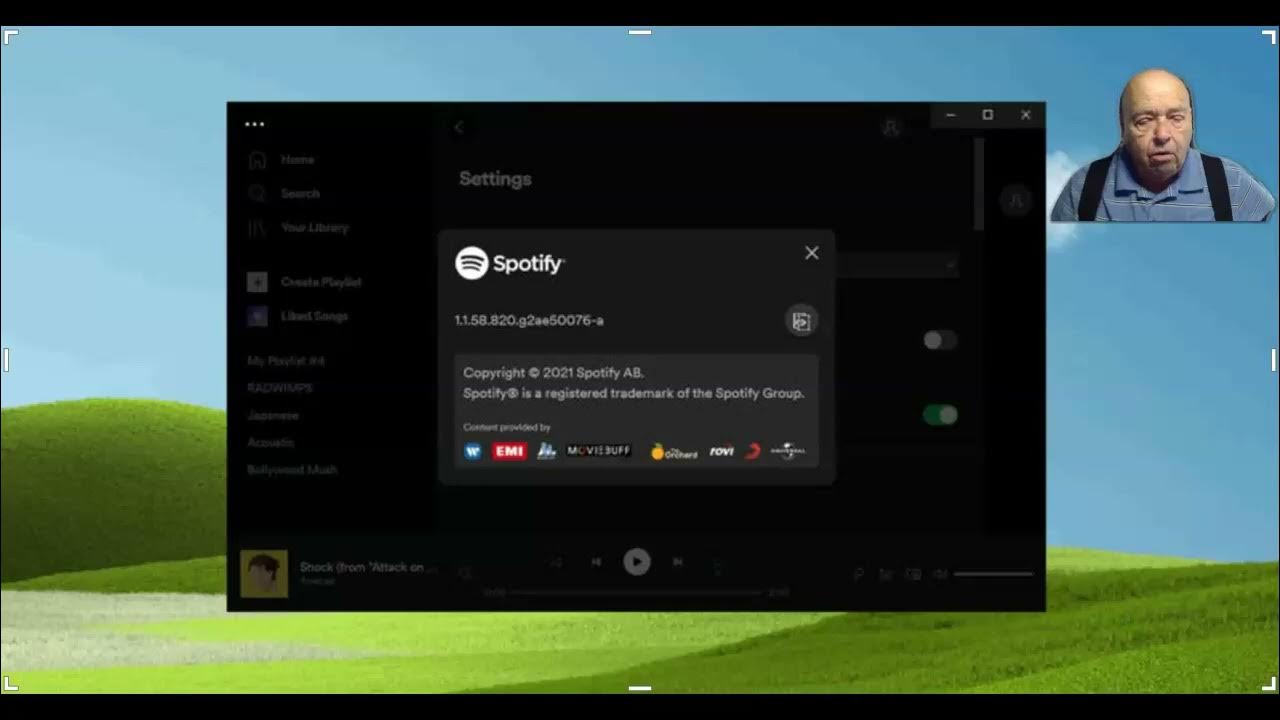Click The Orchard provider logo

tap(674, 451)
